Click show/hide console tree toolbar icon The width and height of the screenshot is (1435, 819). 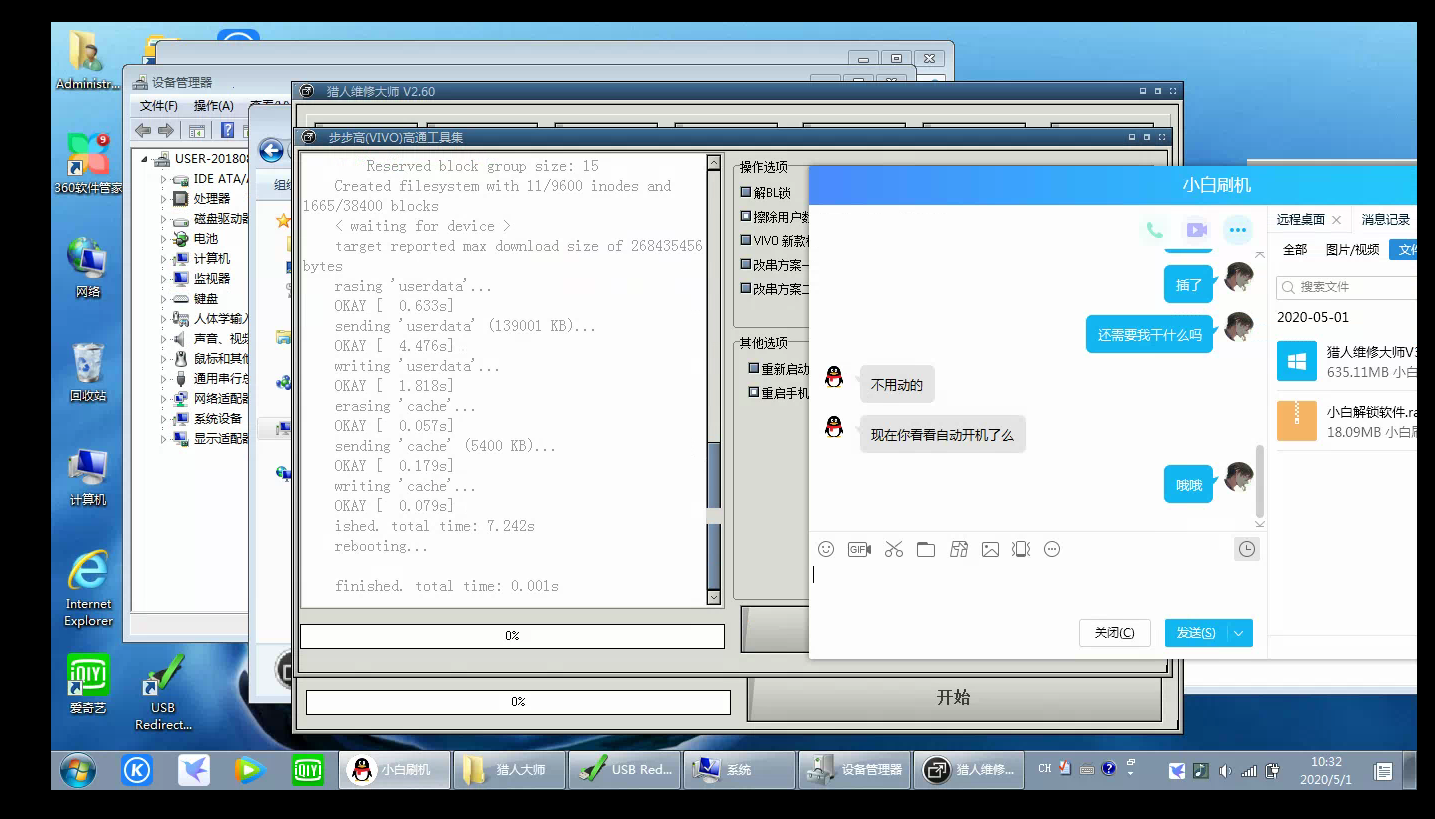pos(197,130)
